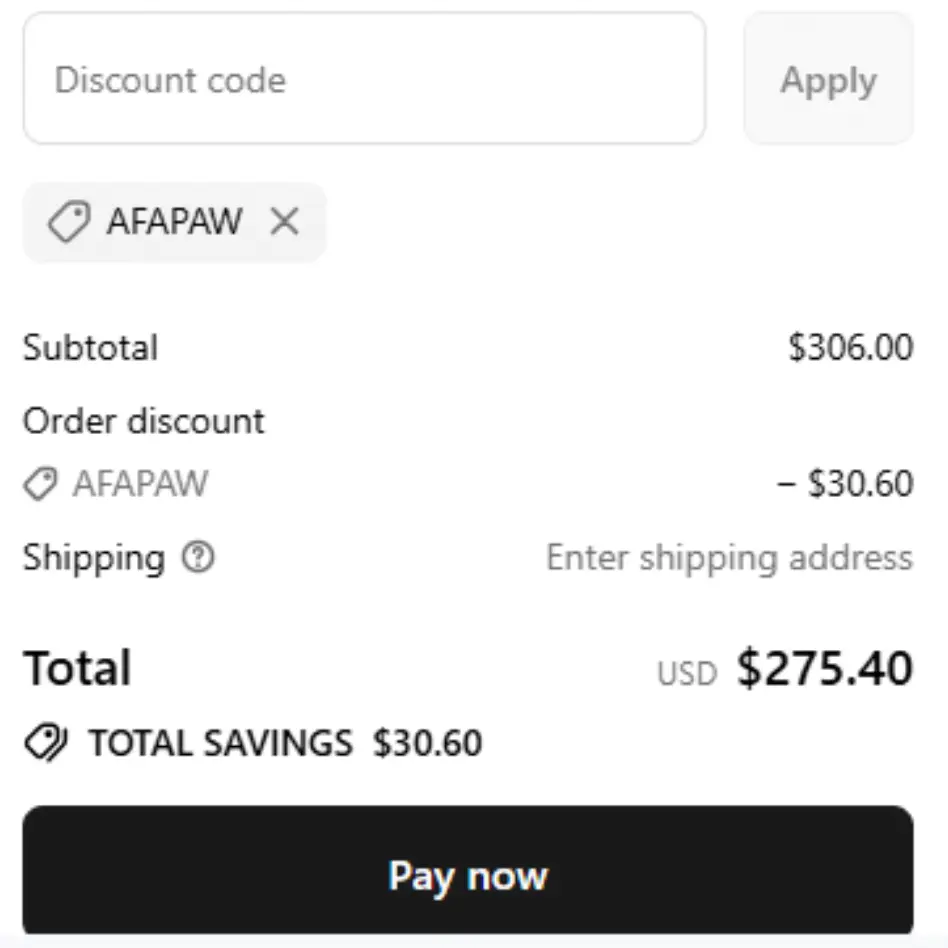Select the AFAPAW chip label text
The image size is (948, 948).
[174, 222]
